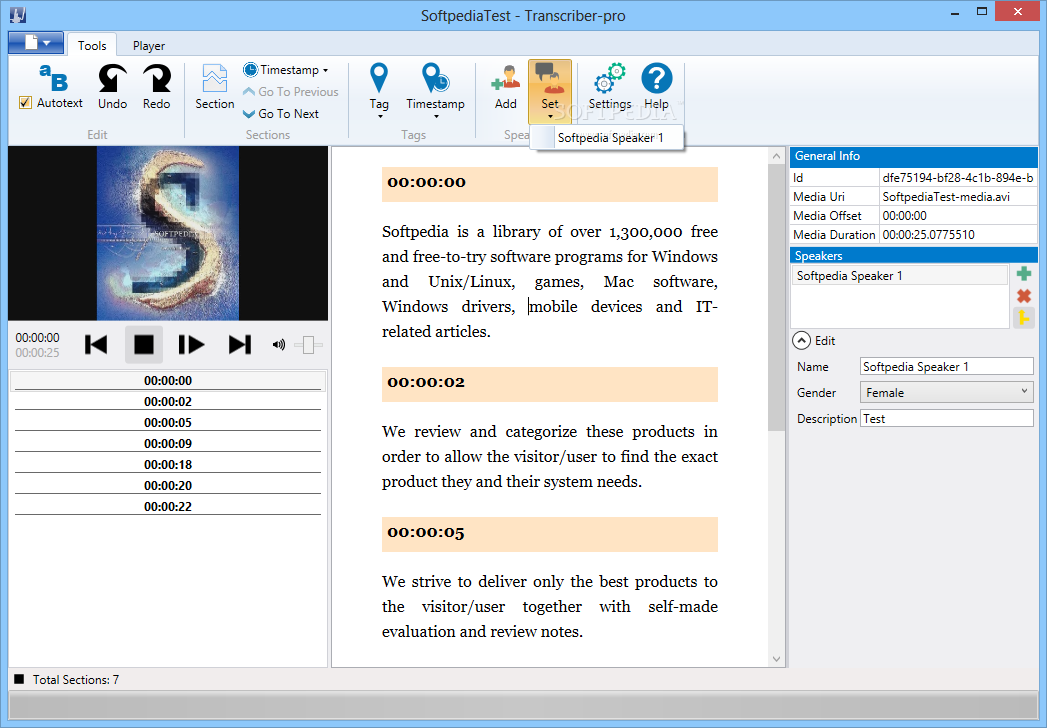Select section 00:00:18 in list
Viewport: 1047px width, 728px height.
point(168,464)
